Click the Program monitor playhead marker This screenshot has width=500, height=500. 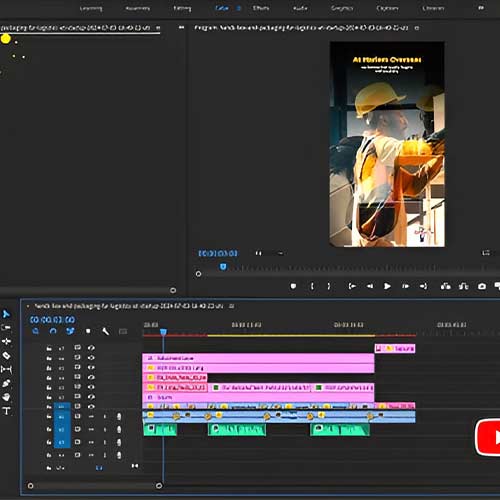[x=223, y=266]
